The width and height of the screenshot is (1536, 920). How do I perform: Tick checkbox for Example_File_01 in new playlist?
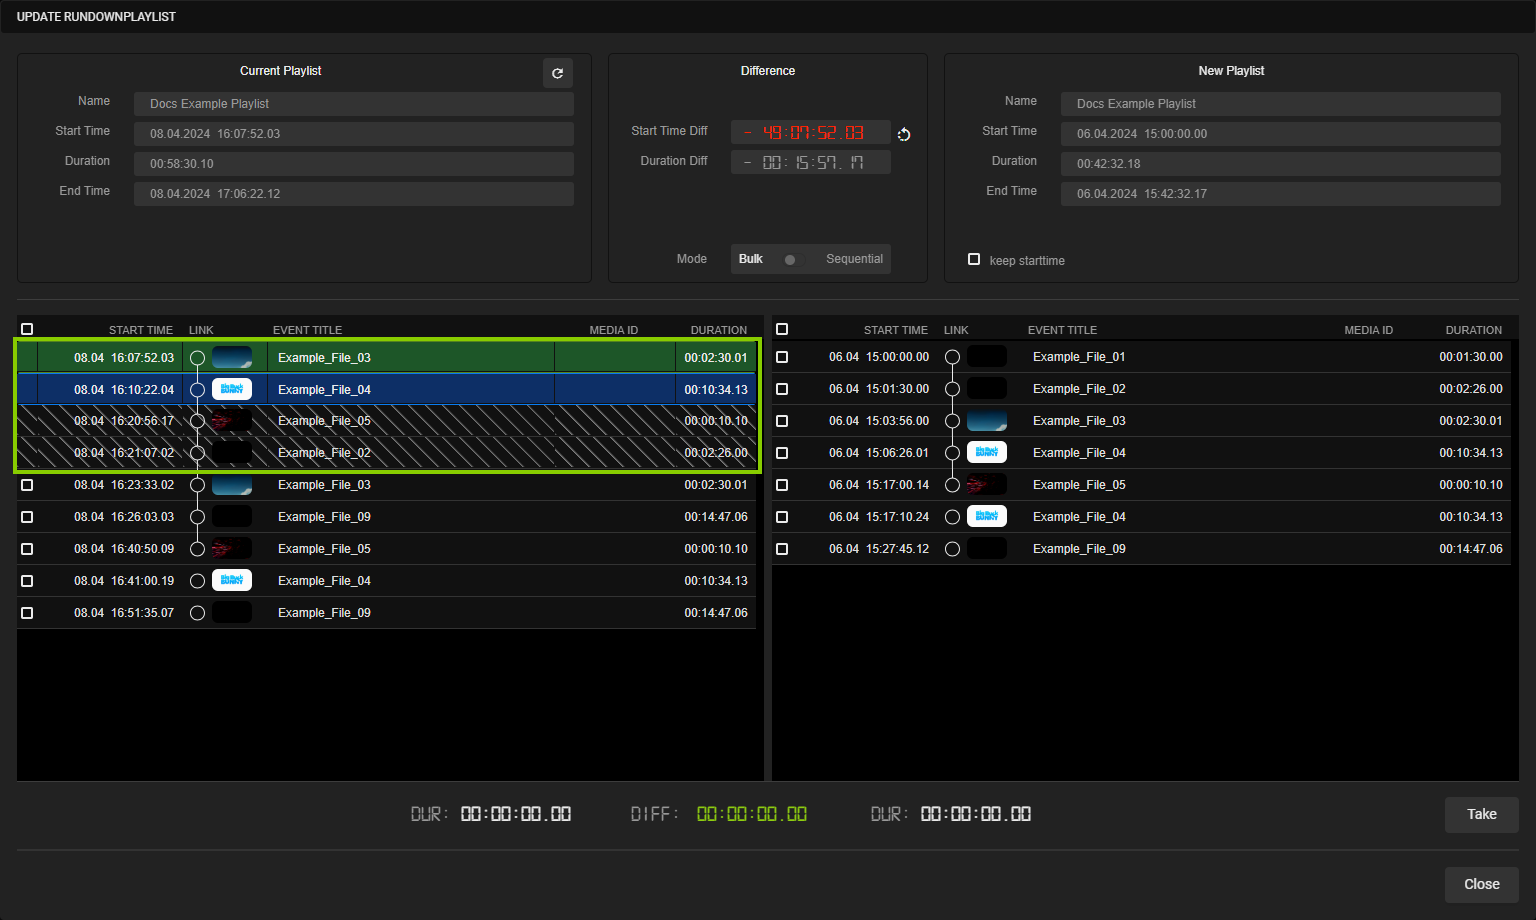pyautogui.click(x=782, y=357)
